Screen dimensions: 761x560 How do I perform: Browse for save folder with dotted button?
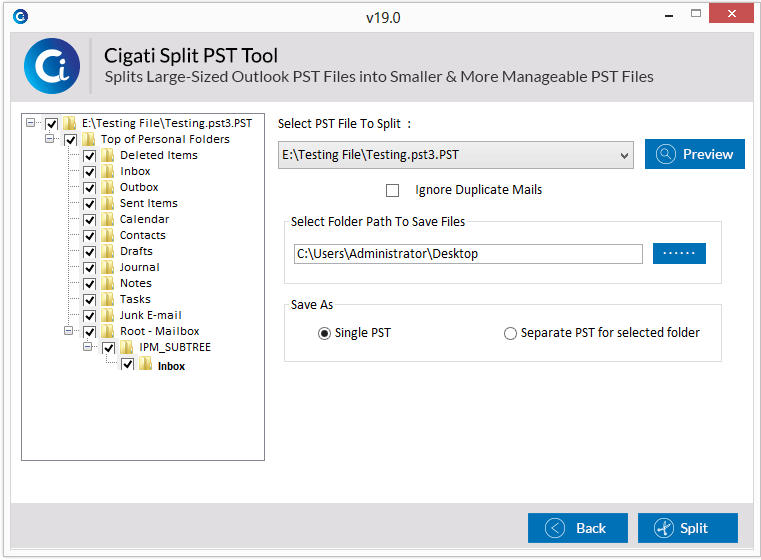679,253
